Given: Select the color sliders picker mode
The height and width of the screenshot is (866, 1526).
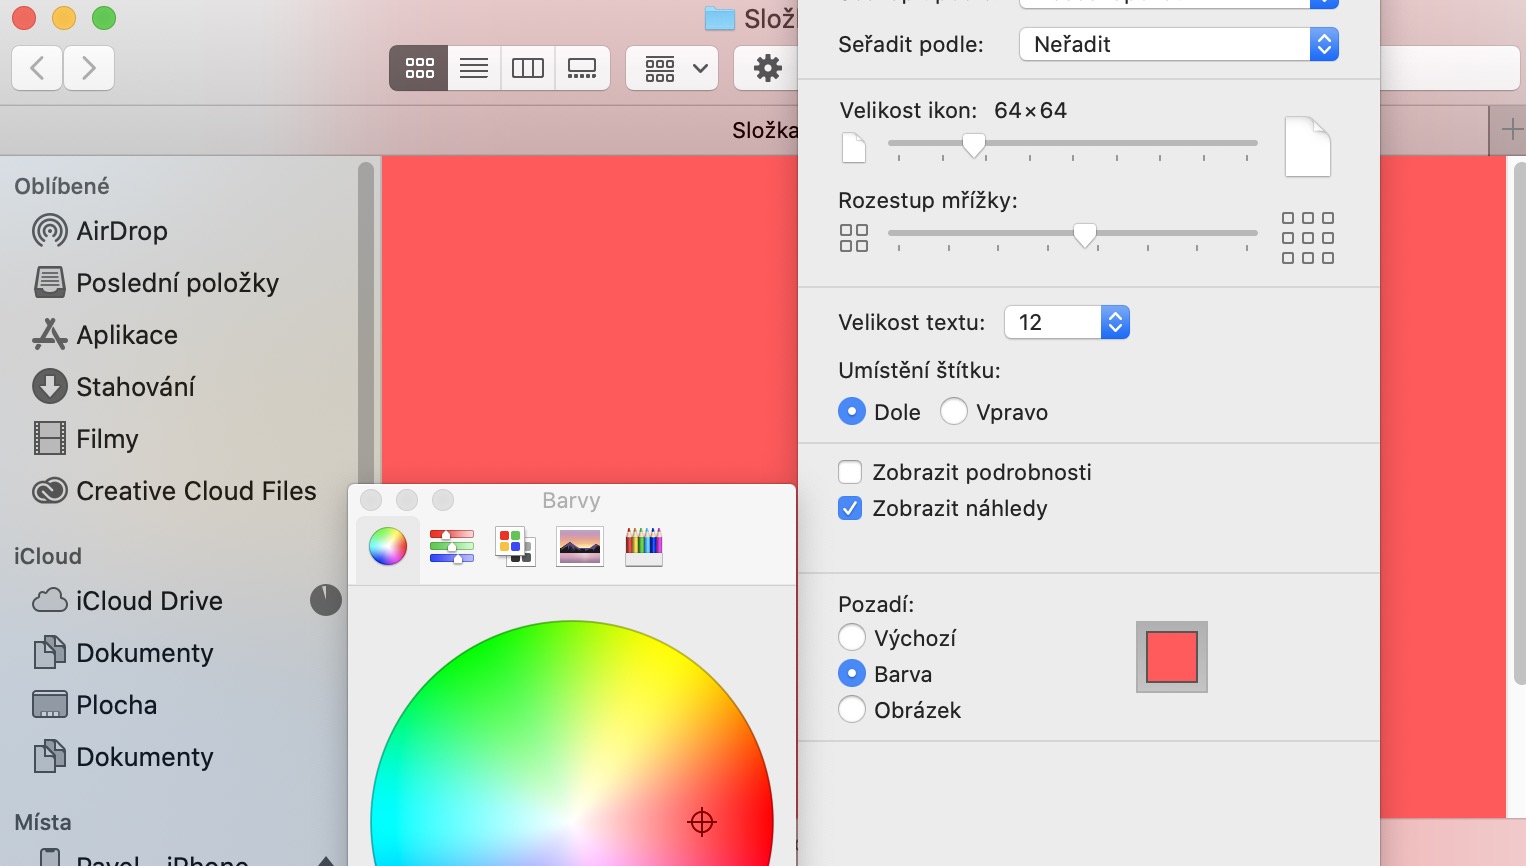Looking at the screenshot, I should pyautogui.click(x=452, y=546).
